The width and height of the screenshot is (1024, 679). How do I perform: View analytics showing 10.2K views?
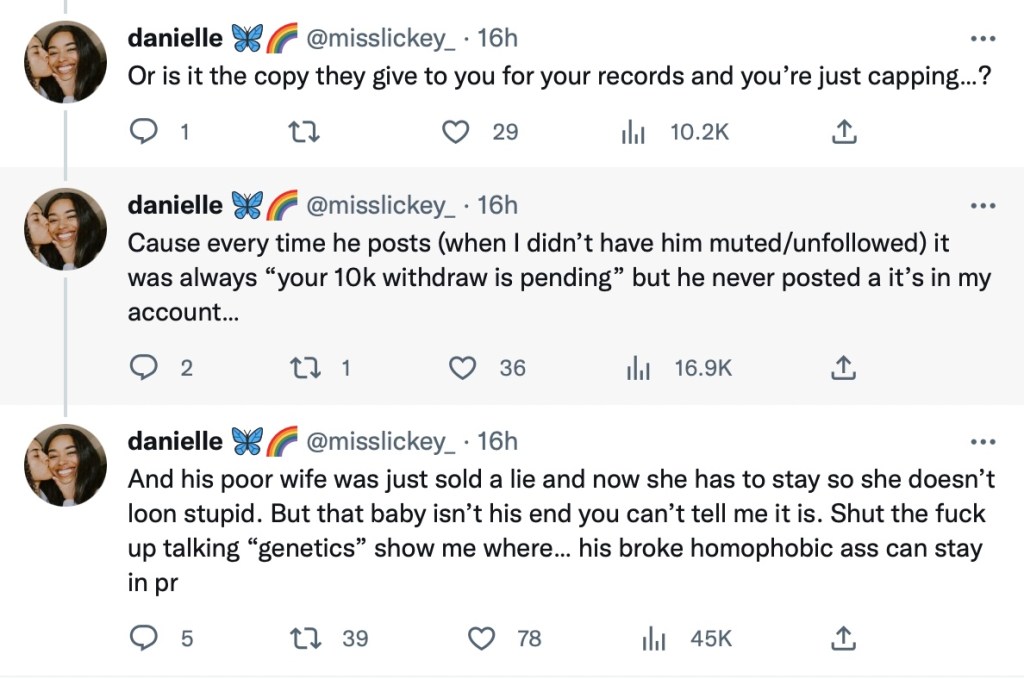coord(635,131)
